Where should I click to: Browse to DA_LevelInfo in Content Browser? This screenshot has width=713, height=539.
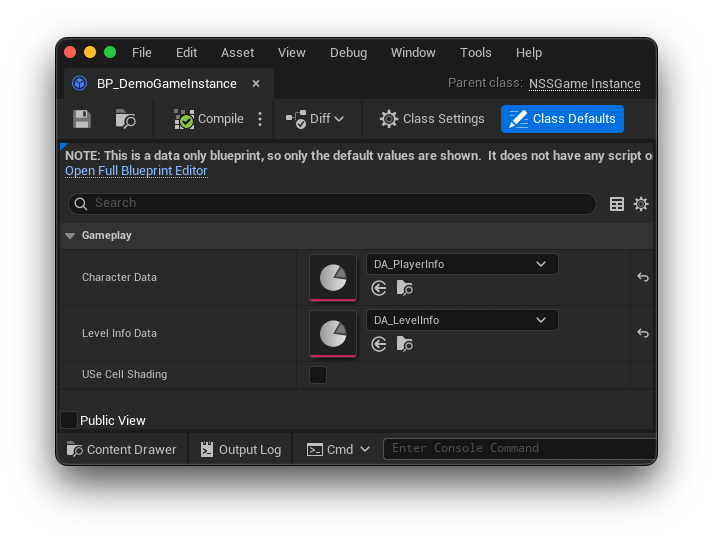(x=404, y=344)
